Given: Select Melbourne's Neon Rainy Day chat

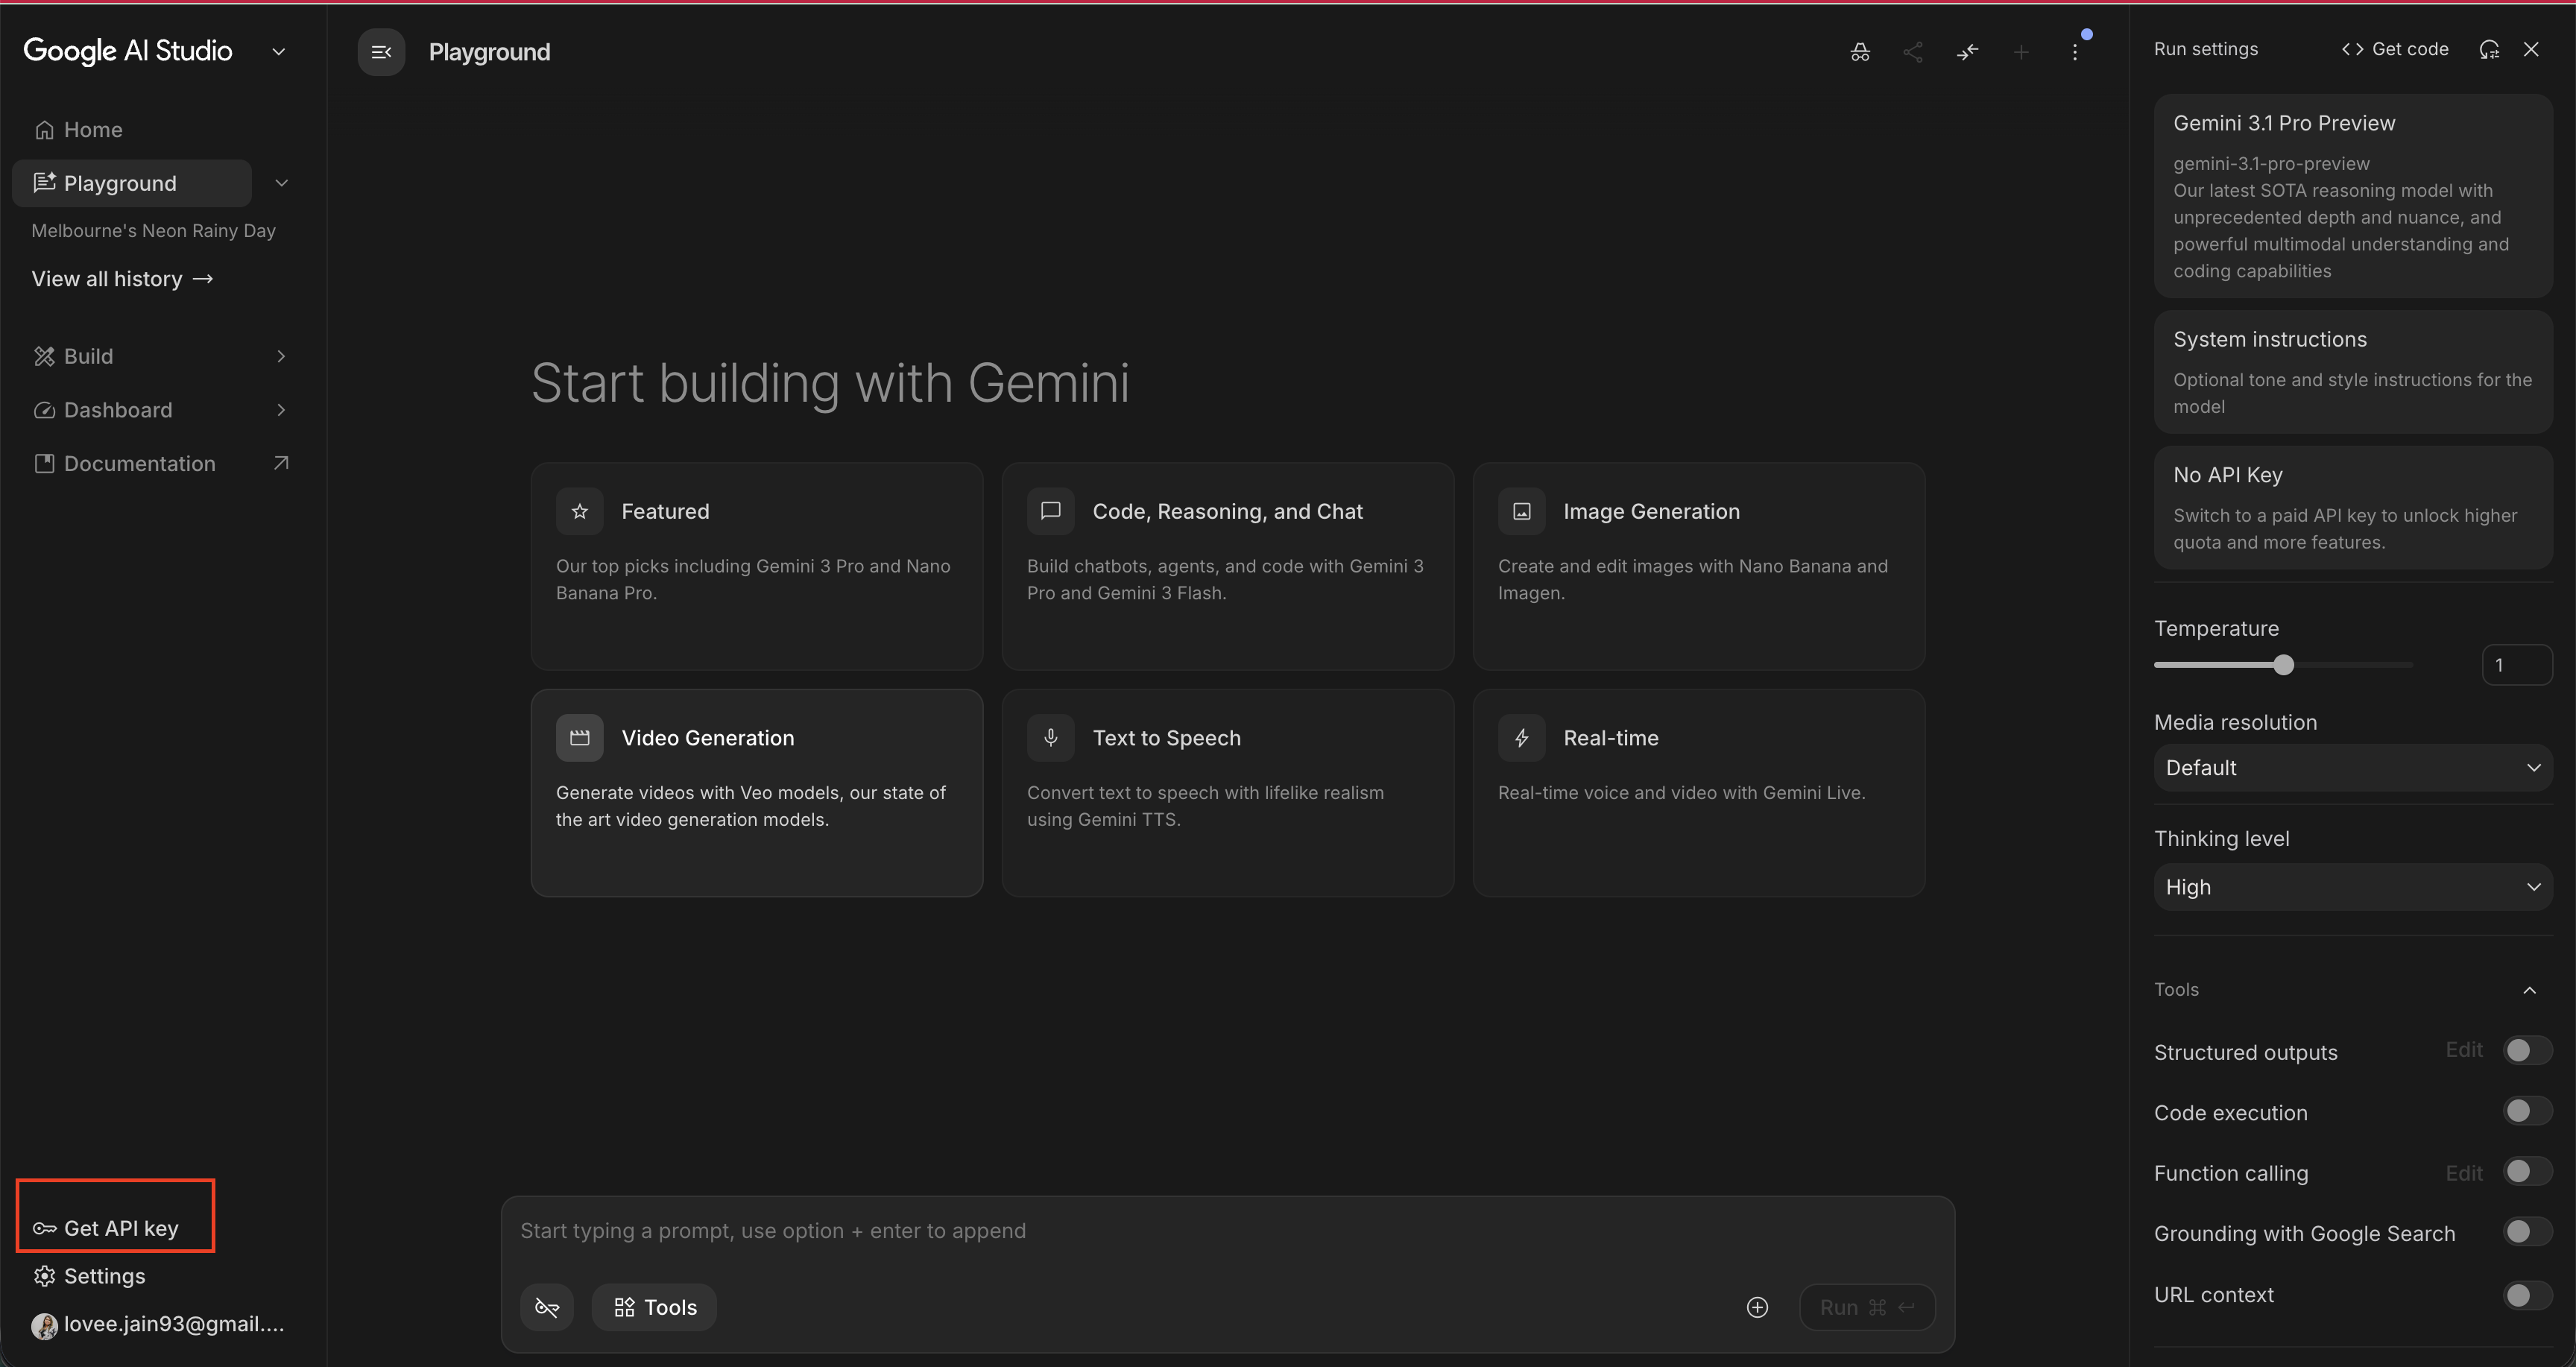Looking at the screenshot, I should pos(153,230).
